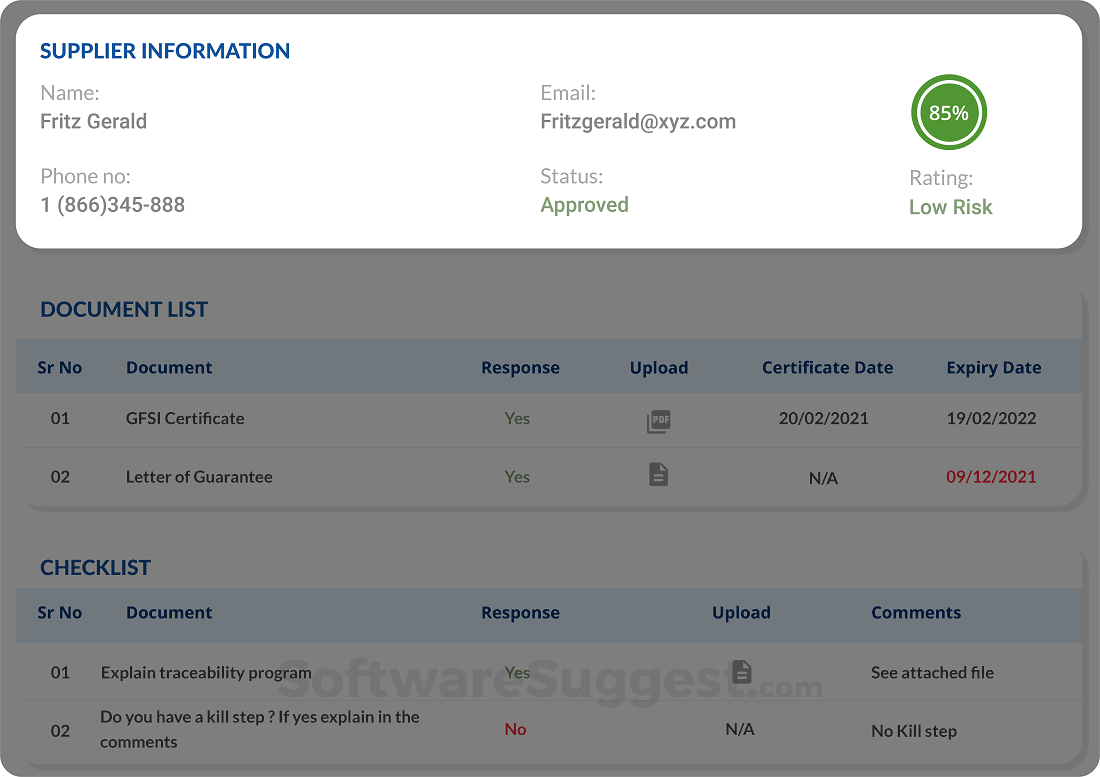View attached file for traceability program
Viewport: 1100px width, 777px height.
point(741,671)
